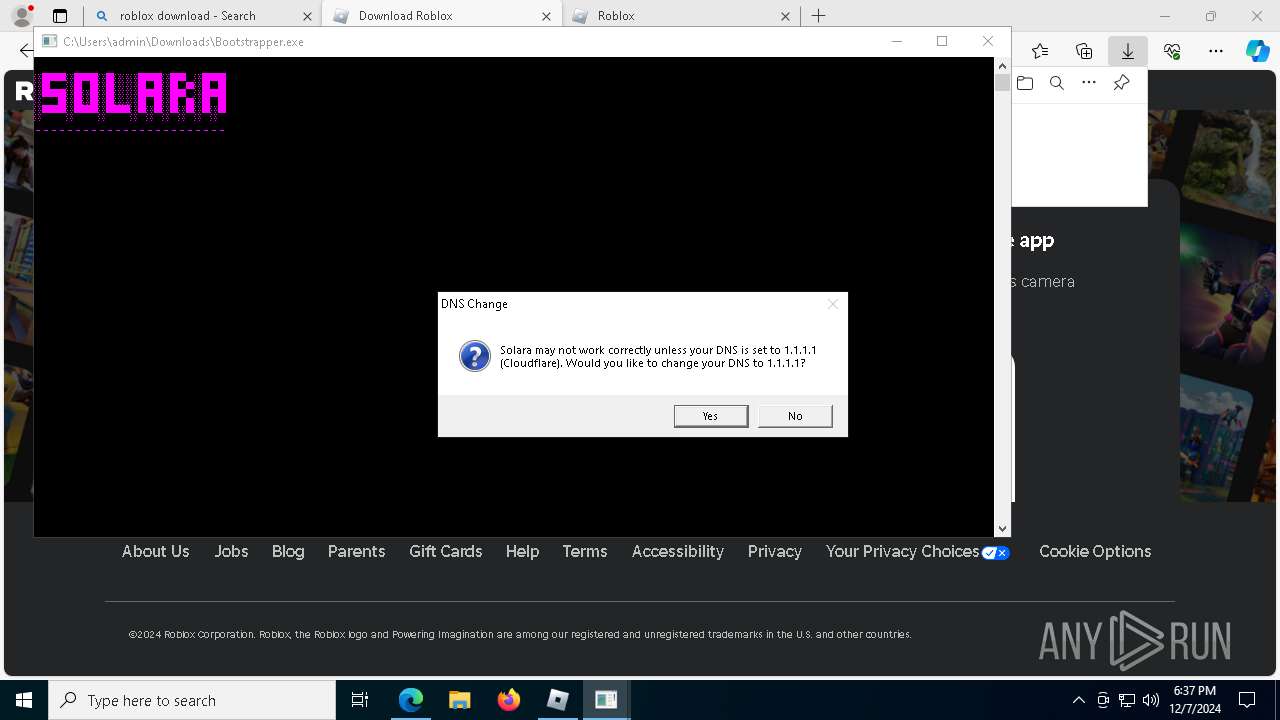Viewport: 1280px width, 720px height.
Task: Click the question mark icon in the dialog
Action: [x=475, y=356]
